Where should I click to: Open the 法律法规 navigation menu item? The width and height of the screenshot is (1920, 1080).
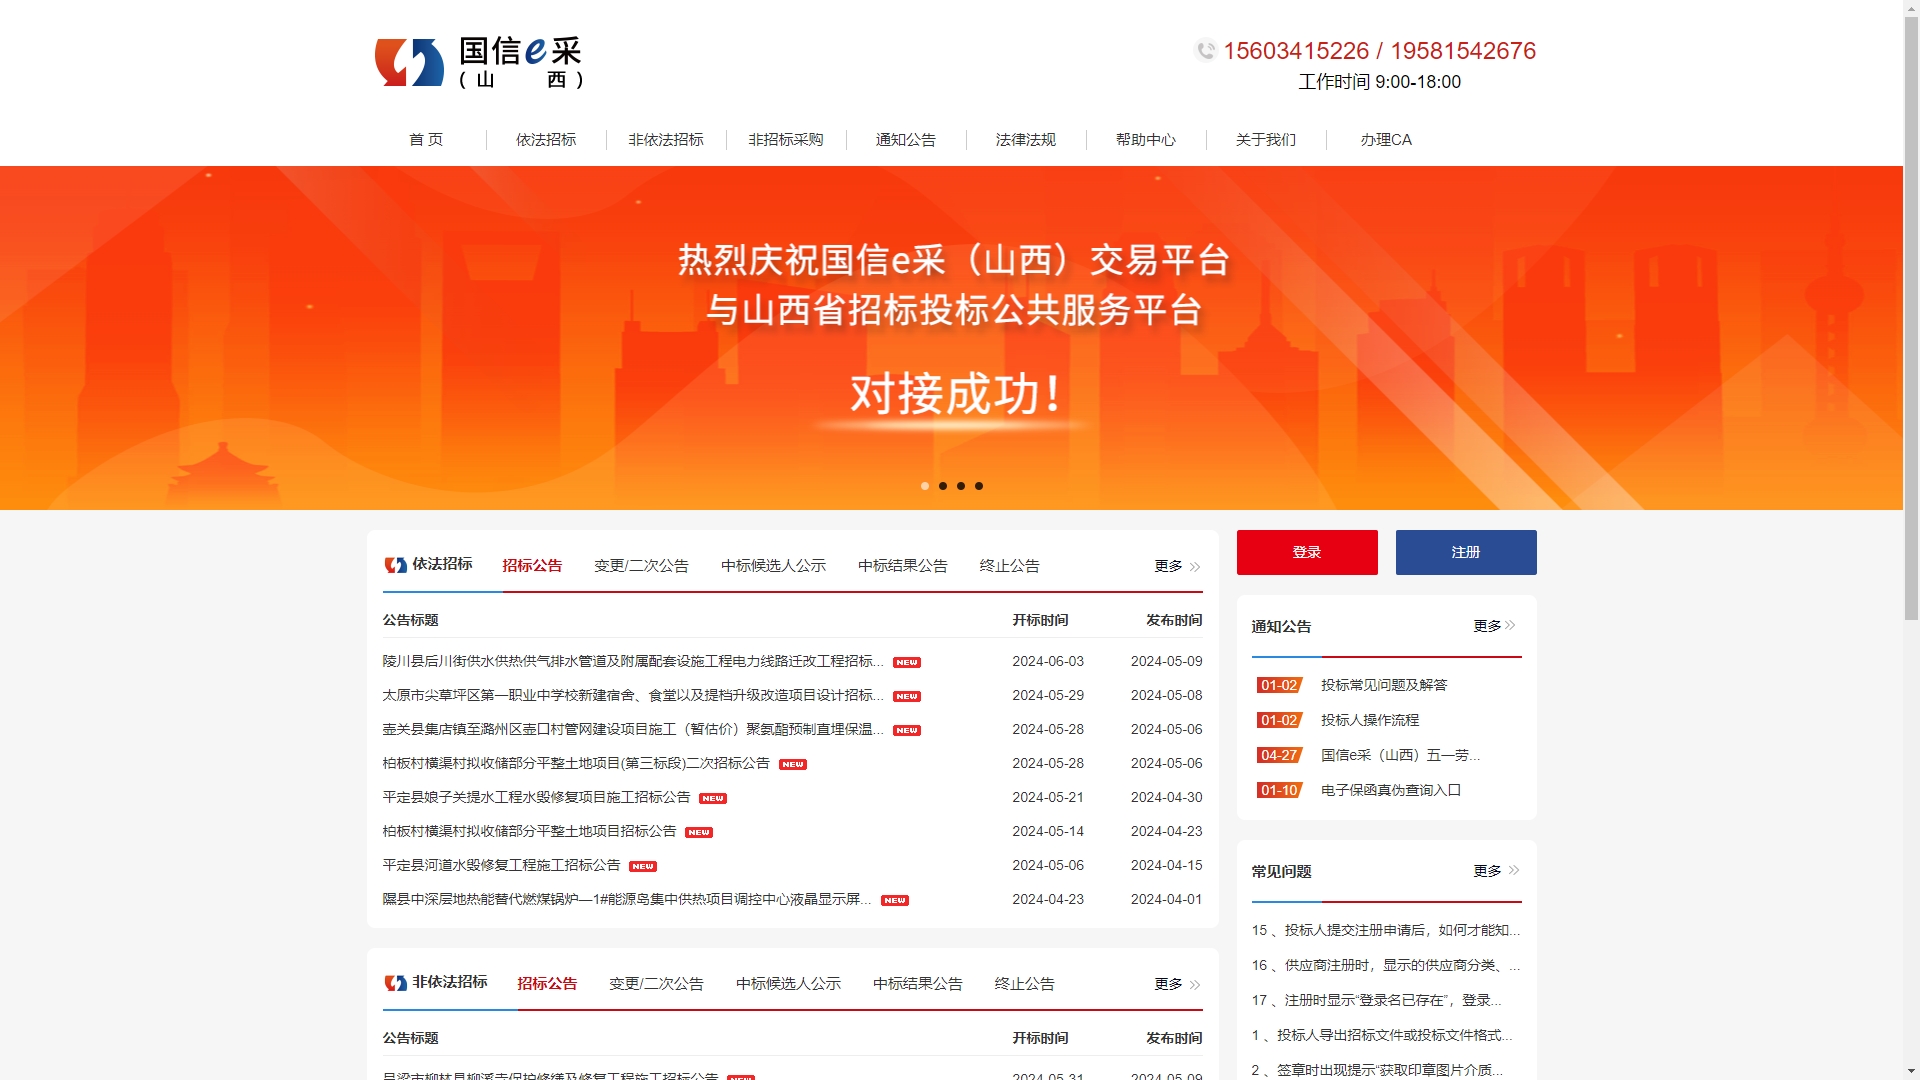pyautogui.click(x=1025, y=140)
